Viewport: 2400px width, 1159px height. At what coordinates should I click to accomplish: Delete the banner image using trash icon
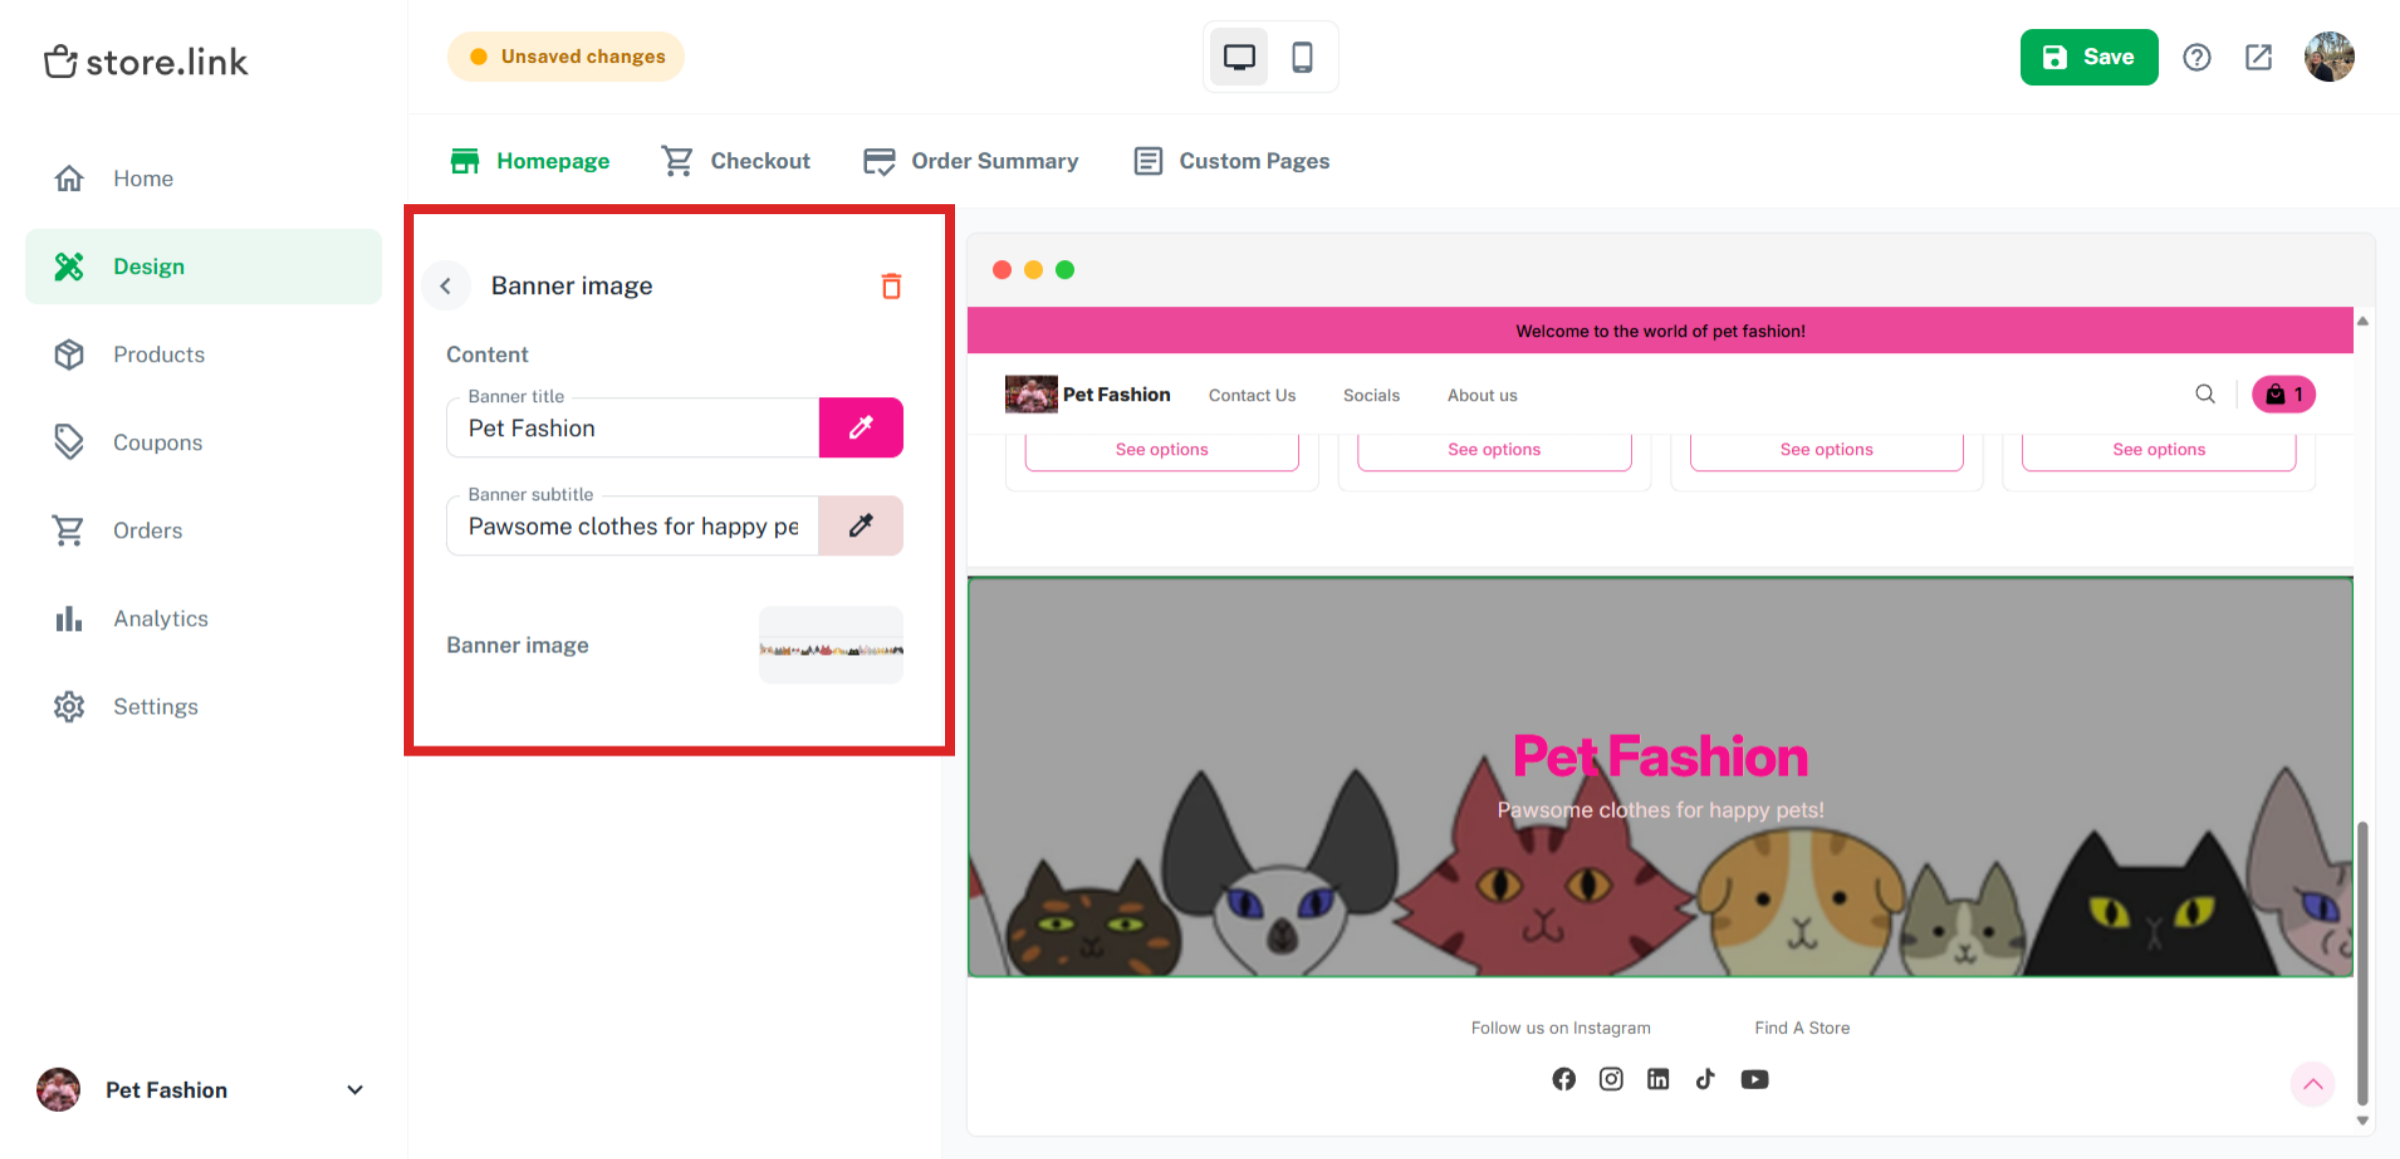coord(891,286)
